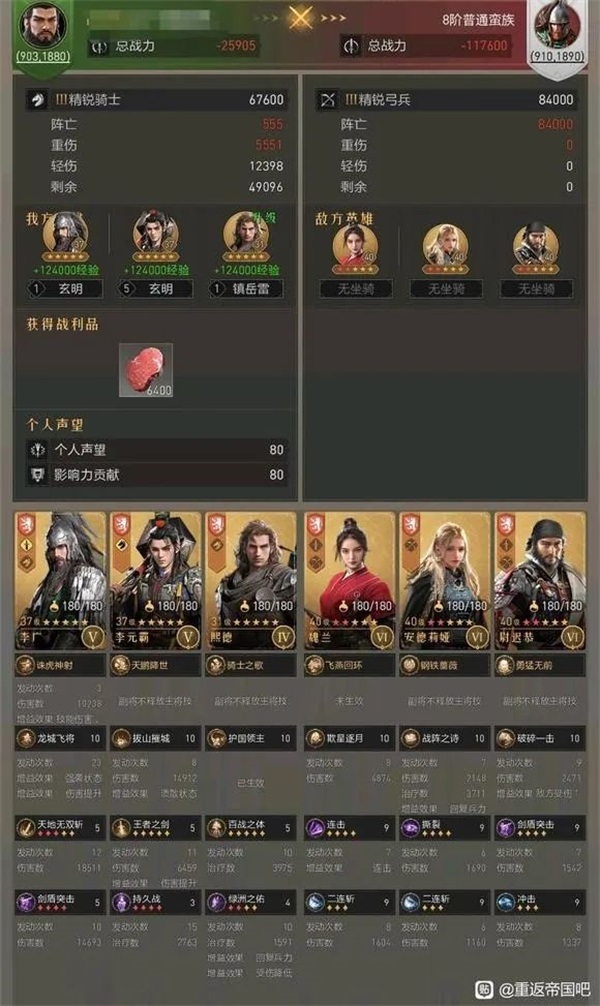Click the 影响力贡献 trophy icon
This screenshot has height=1006, width=600.
[x=38, y=475]
